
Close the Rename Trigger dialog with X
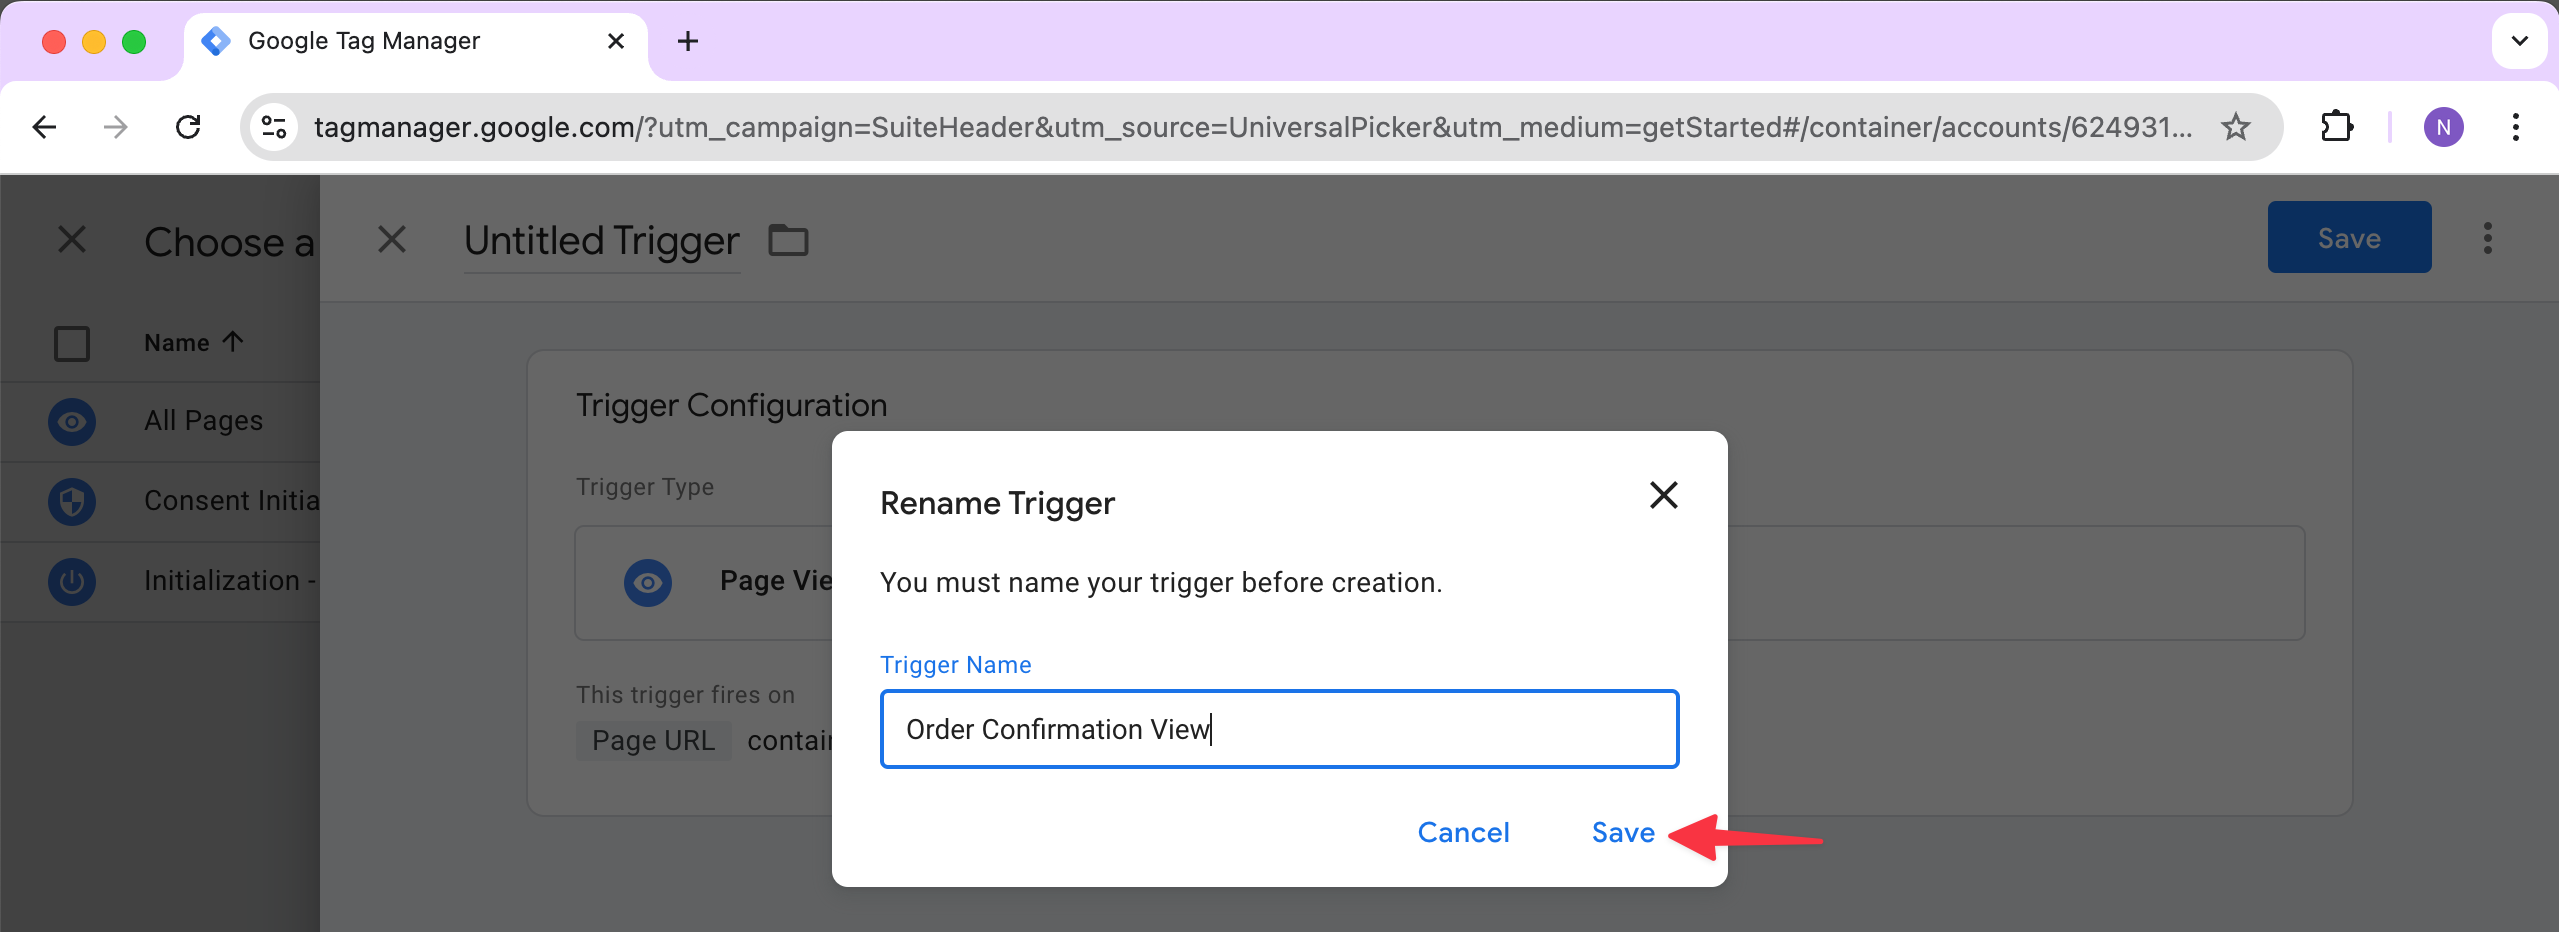coord(1663,495)
